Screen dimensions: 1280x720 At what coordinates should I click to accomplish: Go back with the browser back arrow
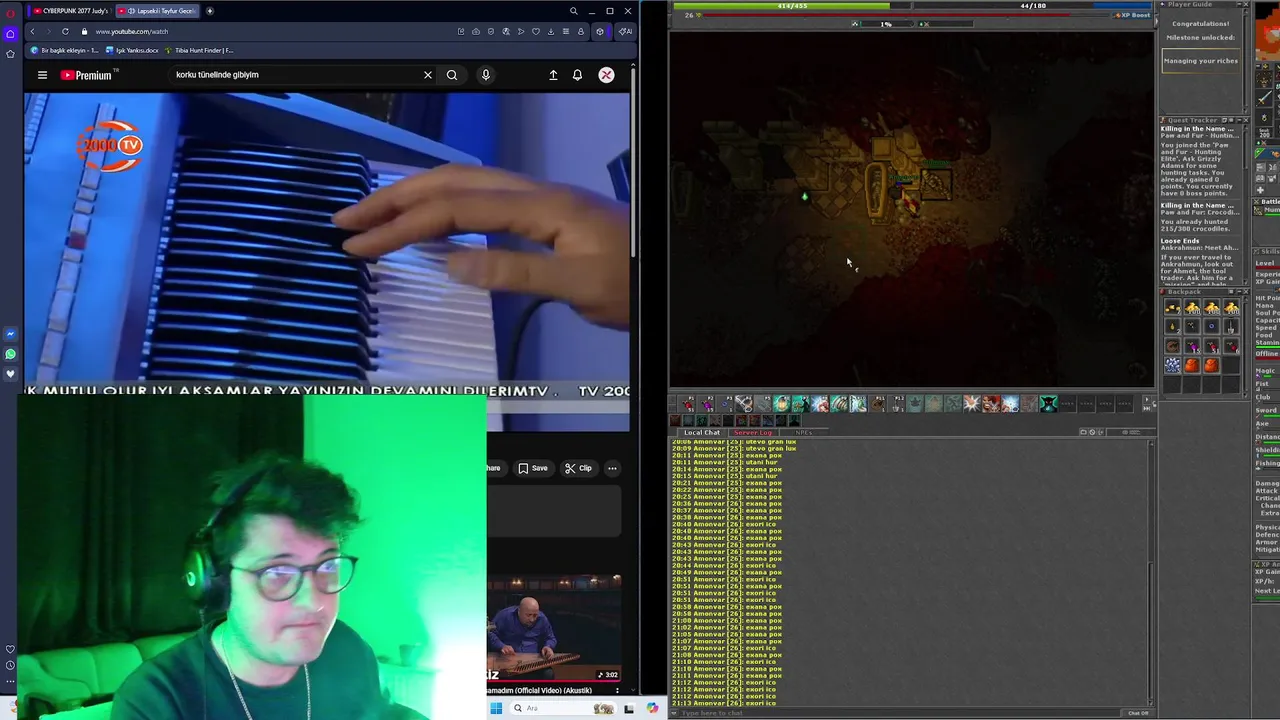click(32, 31)
